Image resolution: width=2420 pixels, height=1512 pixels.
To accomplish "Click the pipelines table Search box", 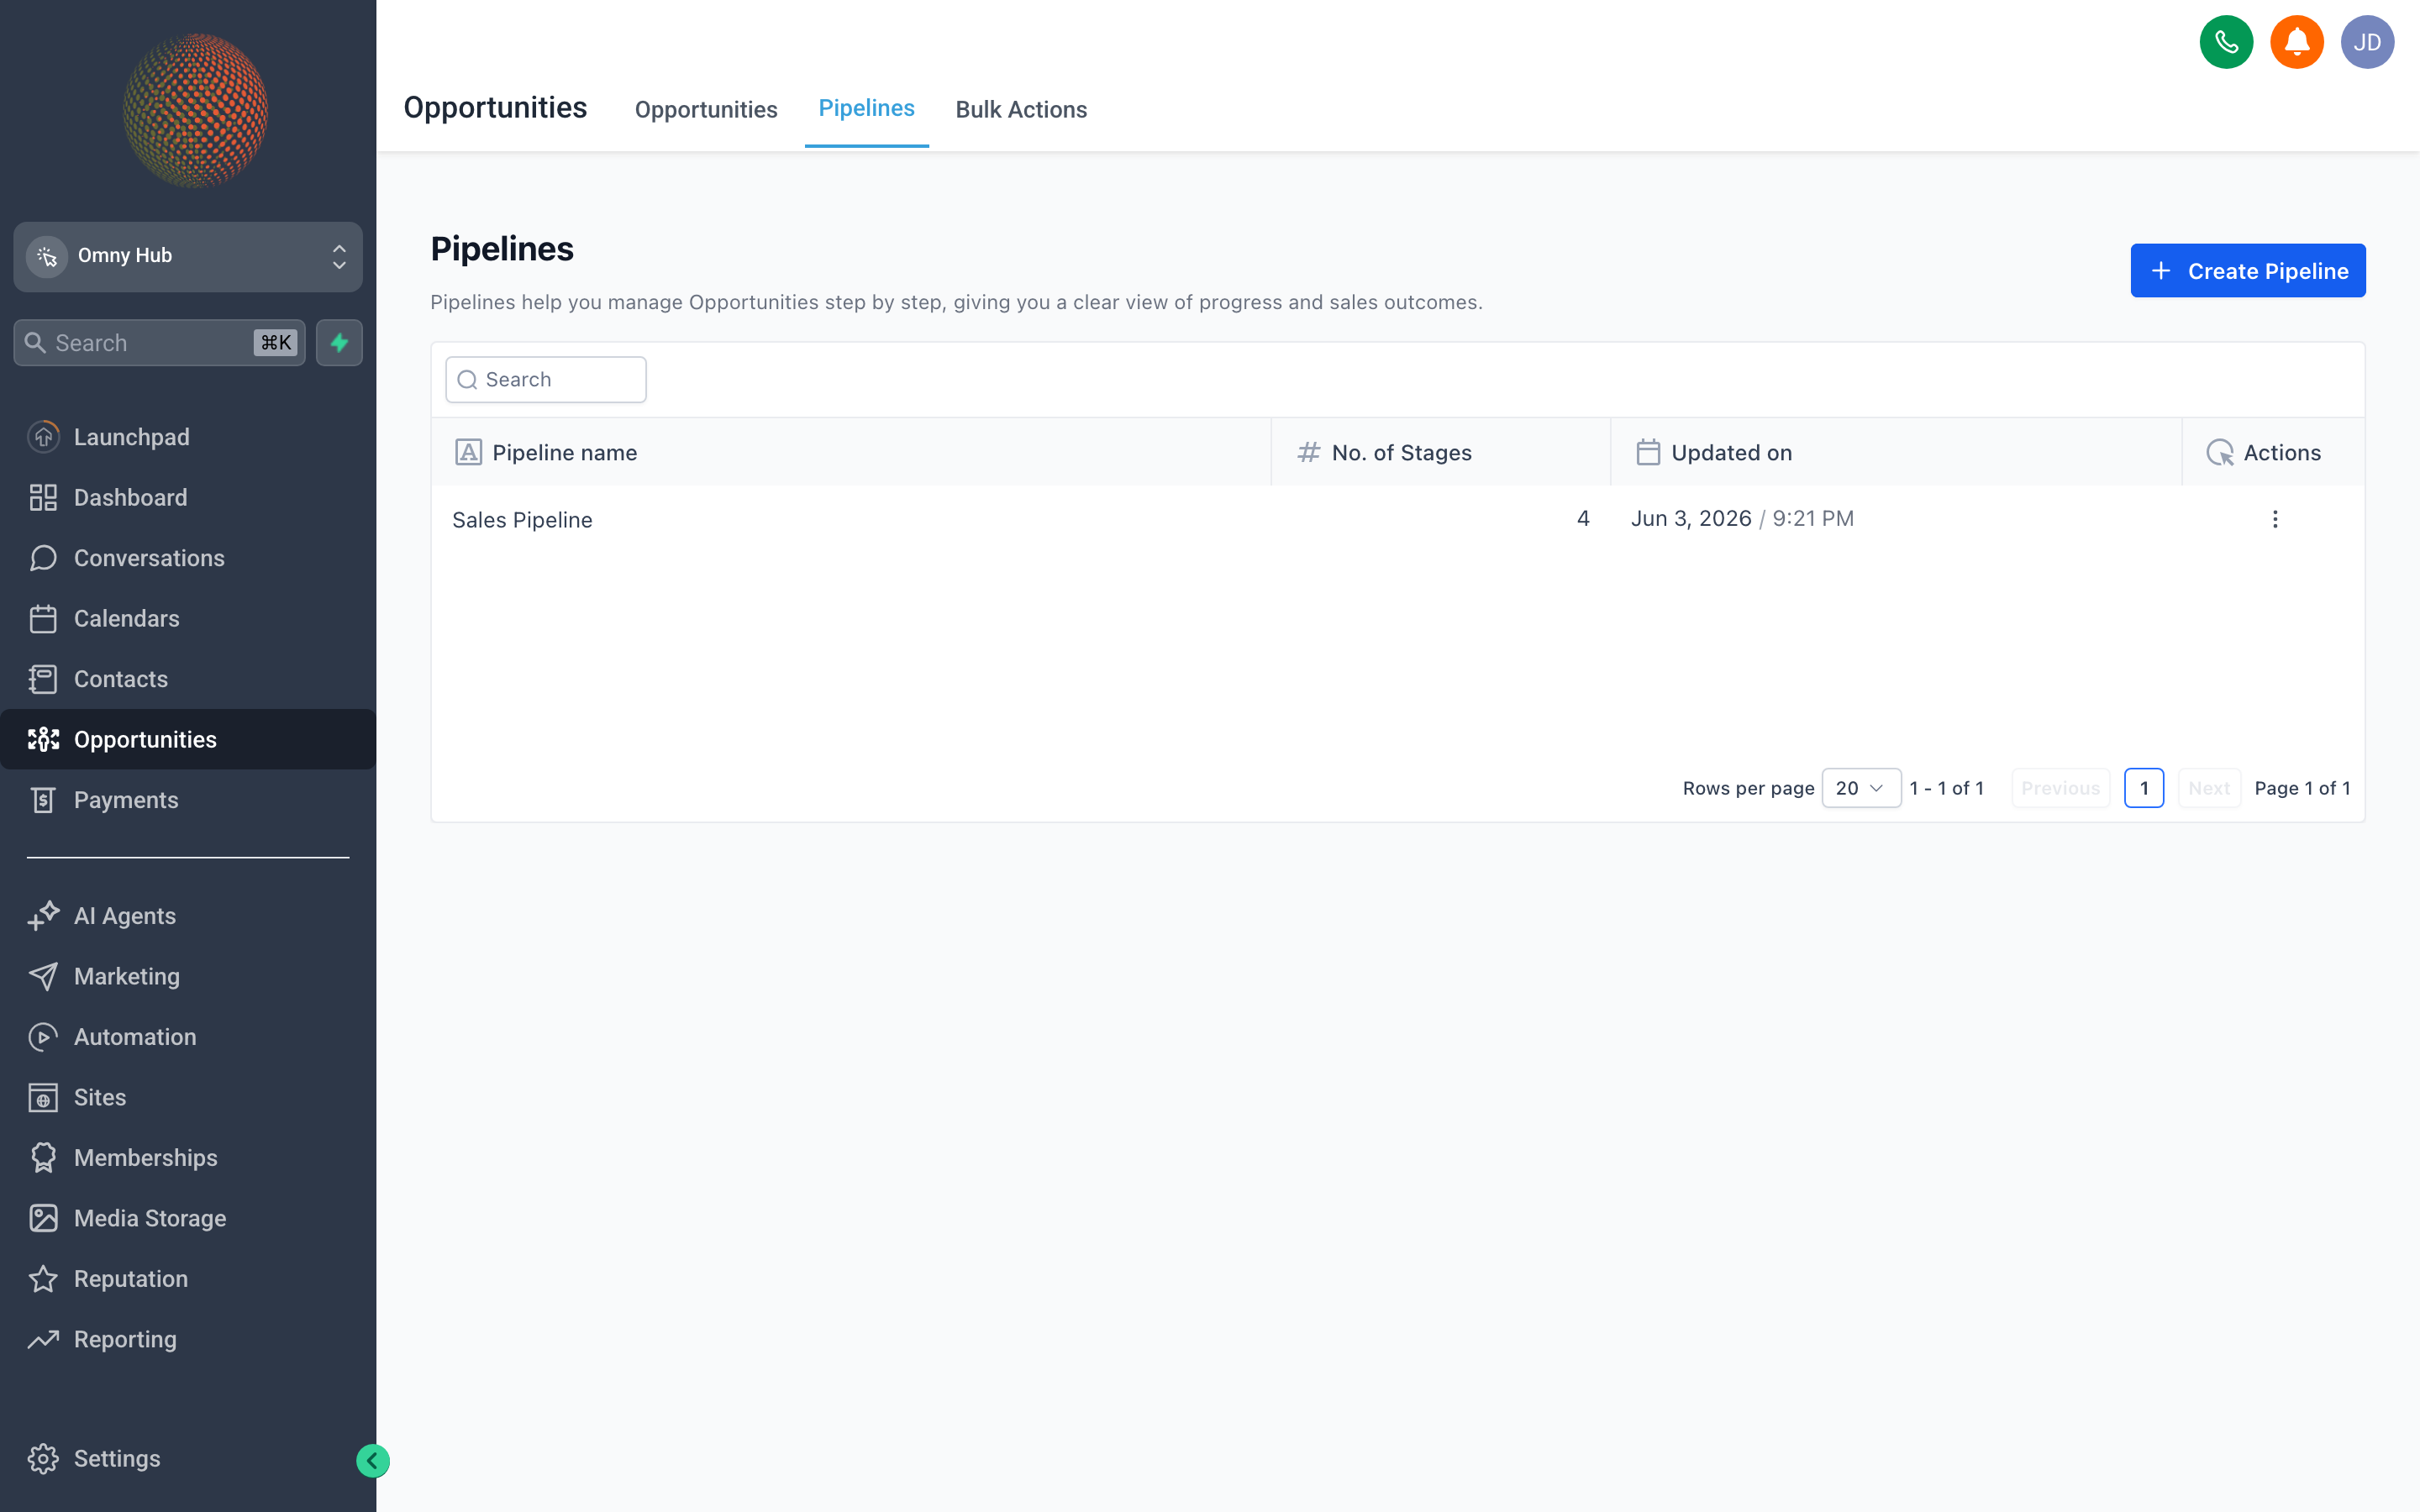I will 545,380.
